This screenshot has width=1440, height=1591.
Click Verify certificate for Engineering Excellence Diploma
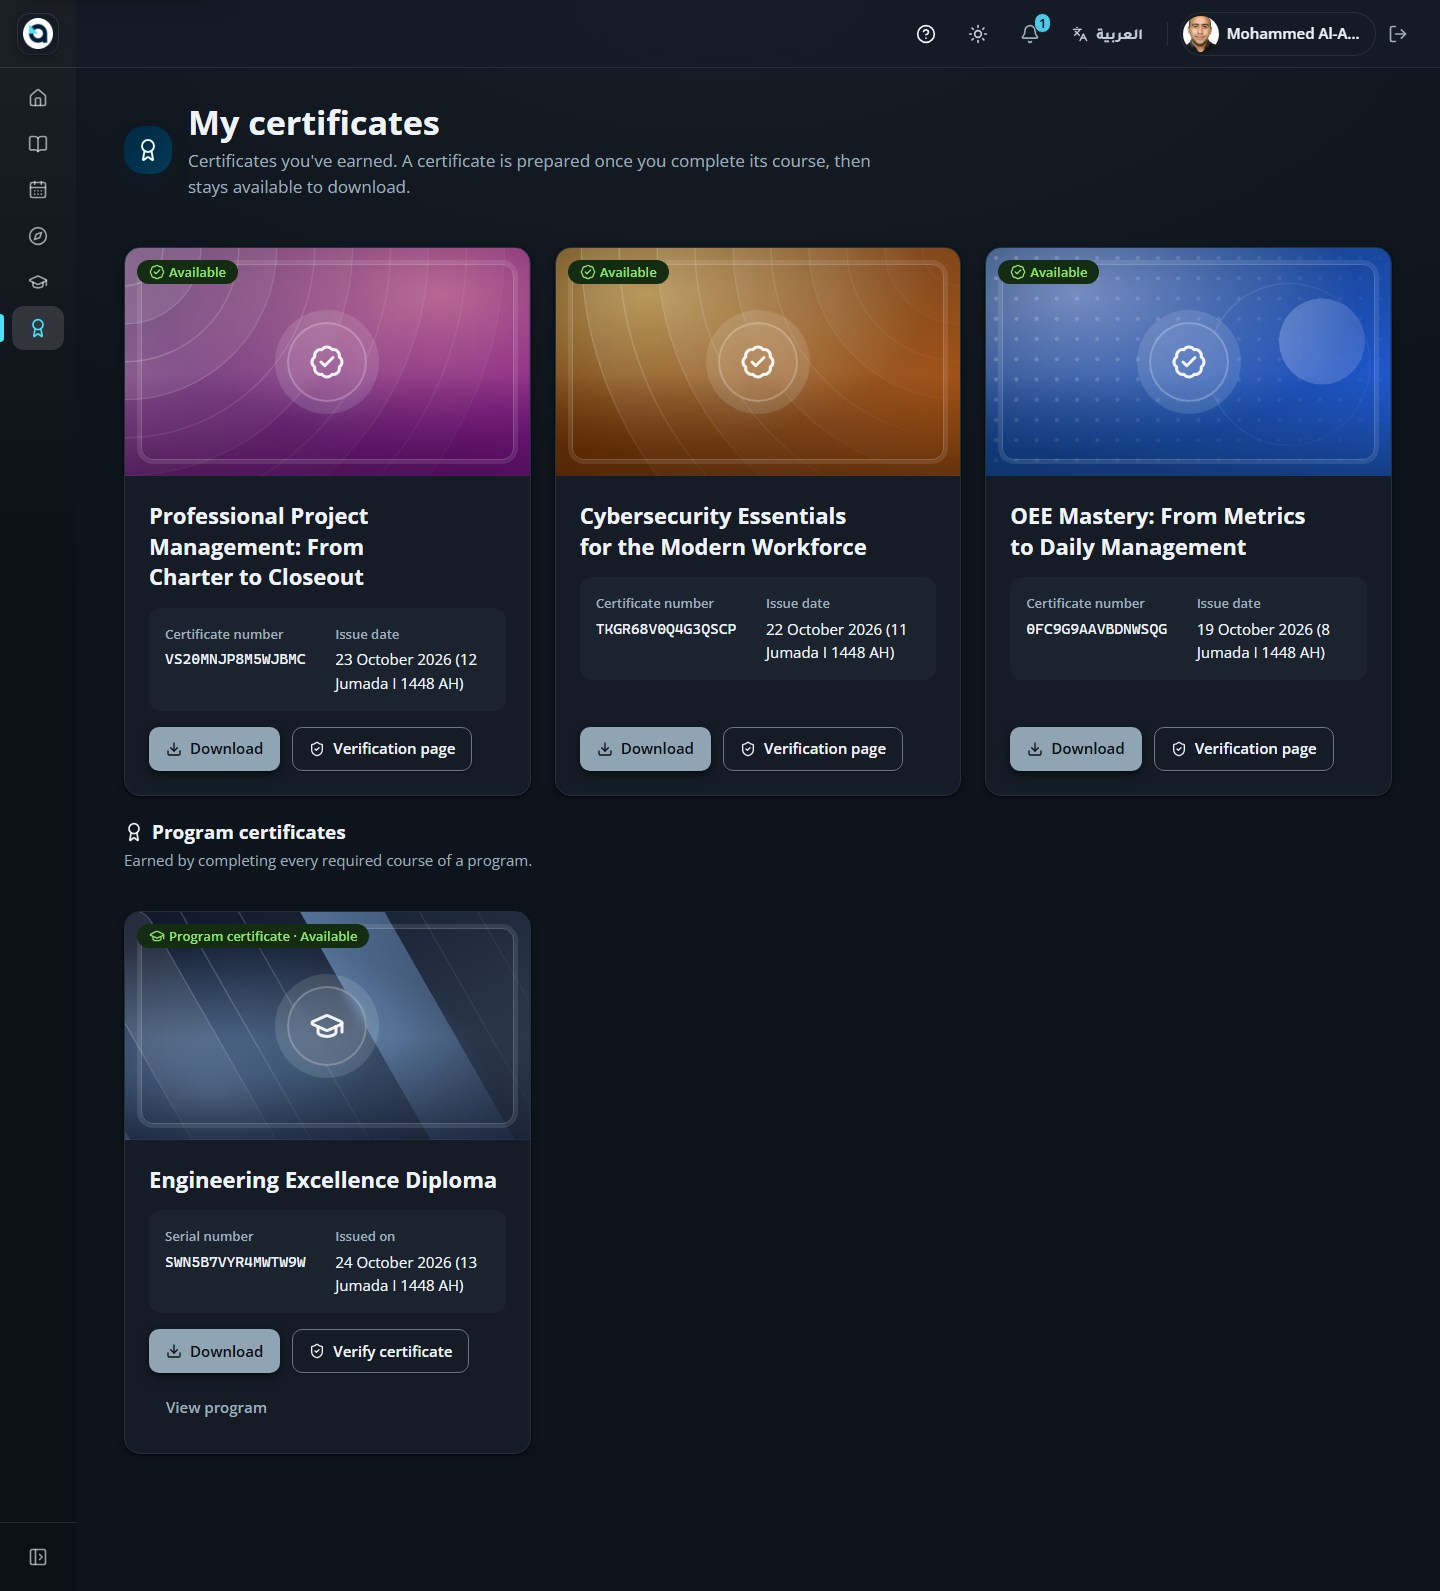coord(380,1351)
